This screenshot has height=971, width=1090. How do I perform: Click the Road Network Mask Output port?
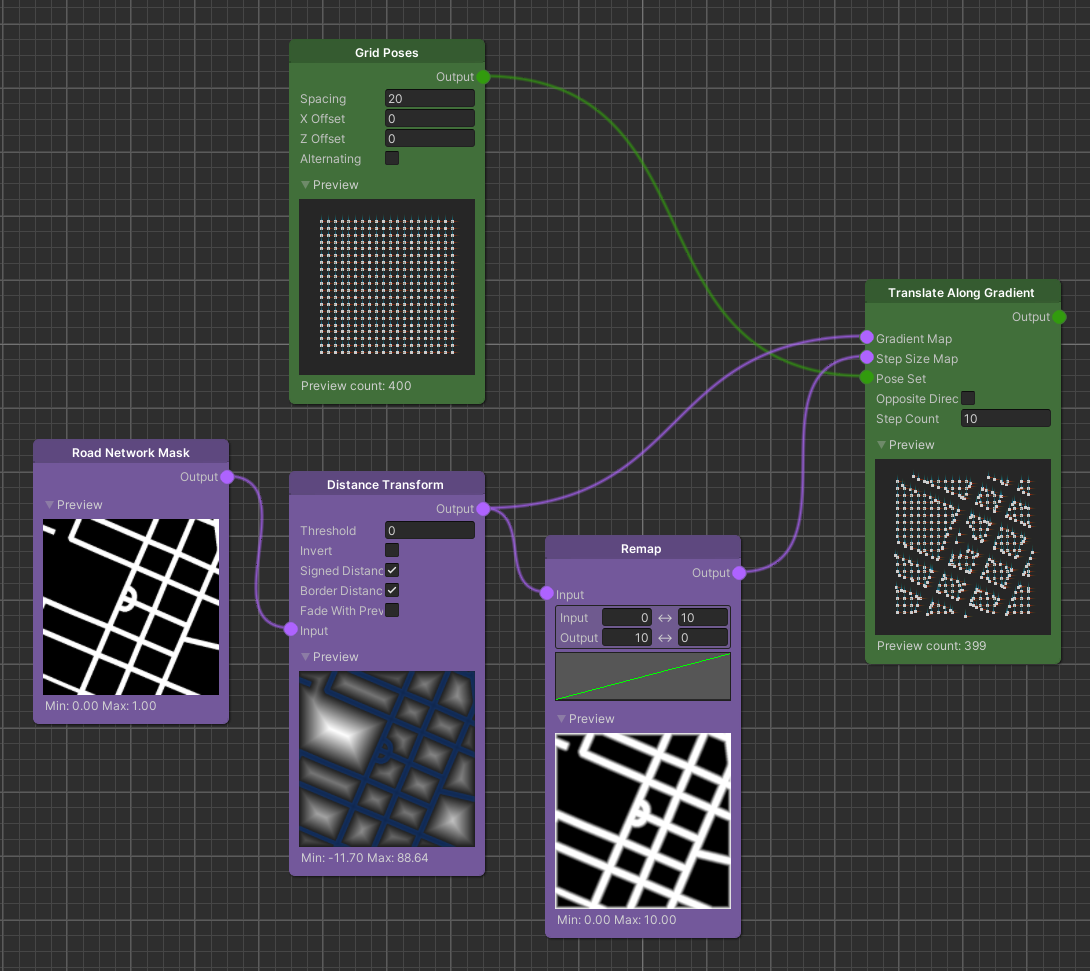tap(227, 477)
